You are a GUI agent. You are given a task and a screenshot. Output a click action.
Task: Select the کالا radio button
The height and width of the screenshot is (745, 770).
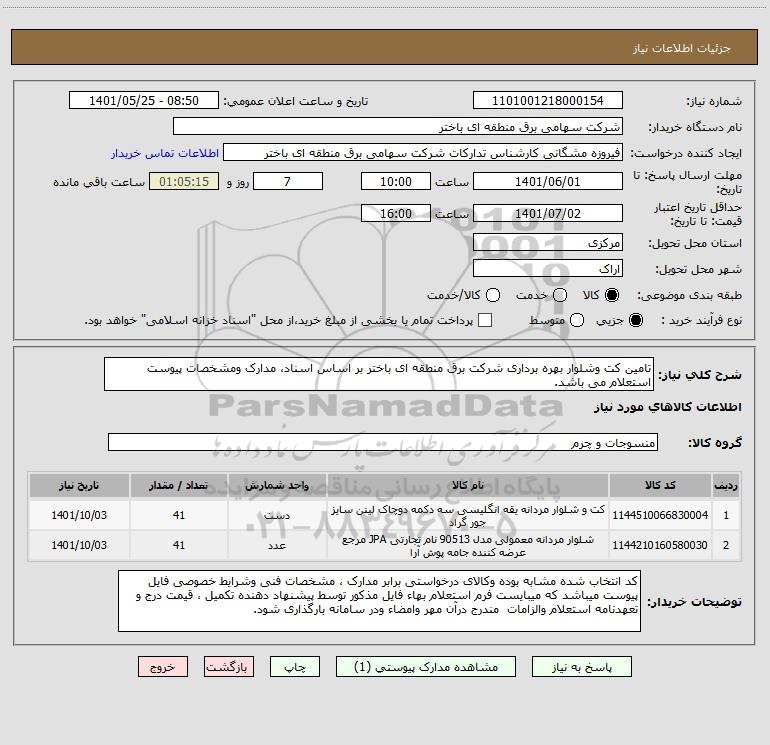(x=612, y=295)
